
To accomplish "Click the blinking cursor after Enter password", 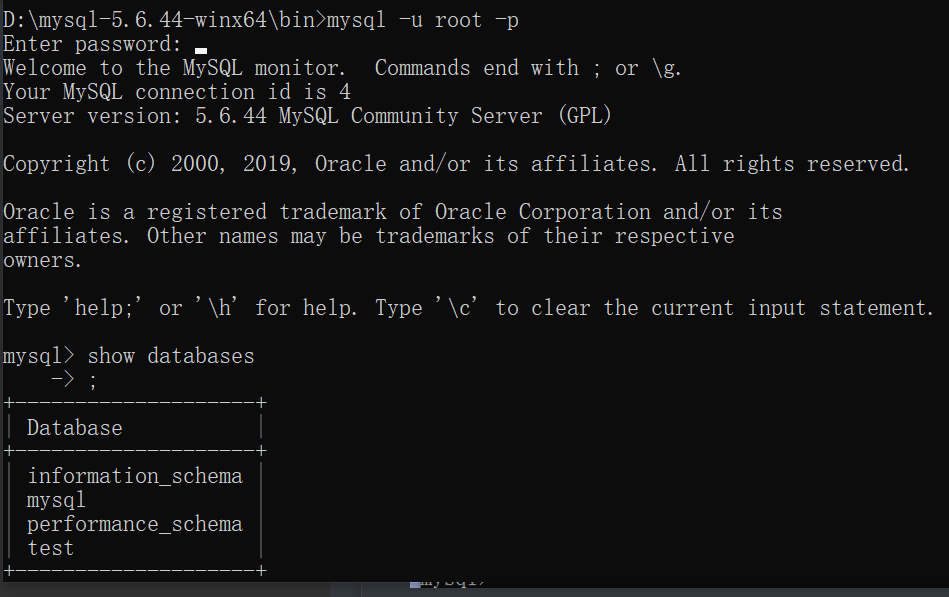I will coord(201,51).
